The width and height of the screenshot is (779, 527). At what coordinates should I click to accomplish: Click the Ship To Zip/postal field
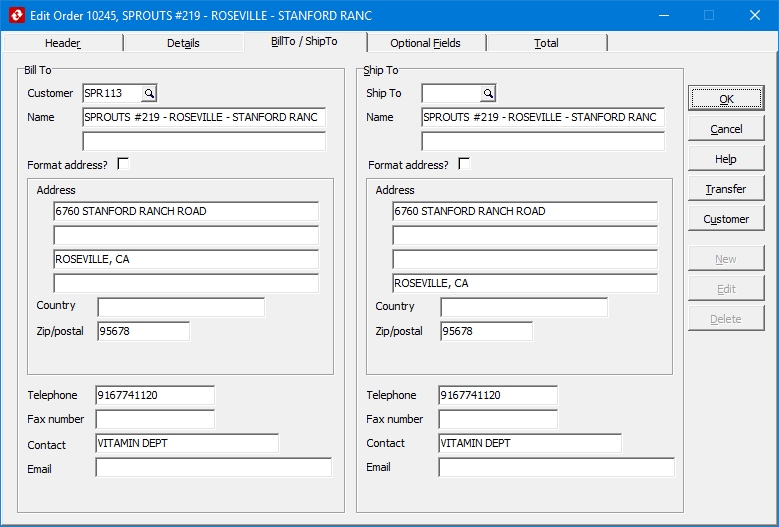486,331
